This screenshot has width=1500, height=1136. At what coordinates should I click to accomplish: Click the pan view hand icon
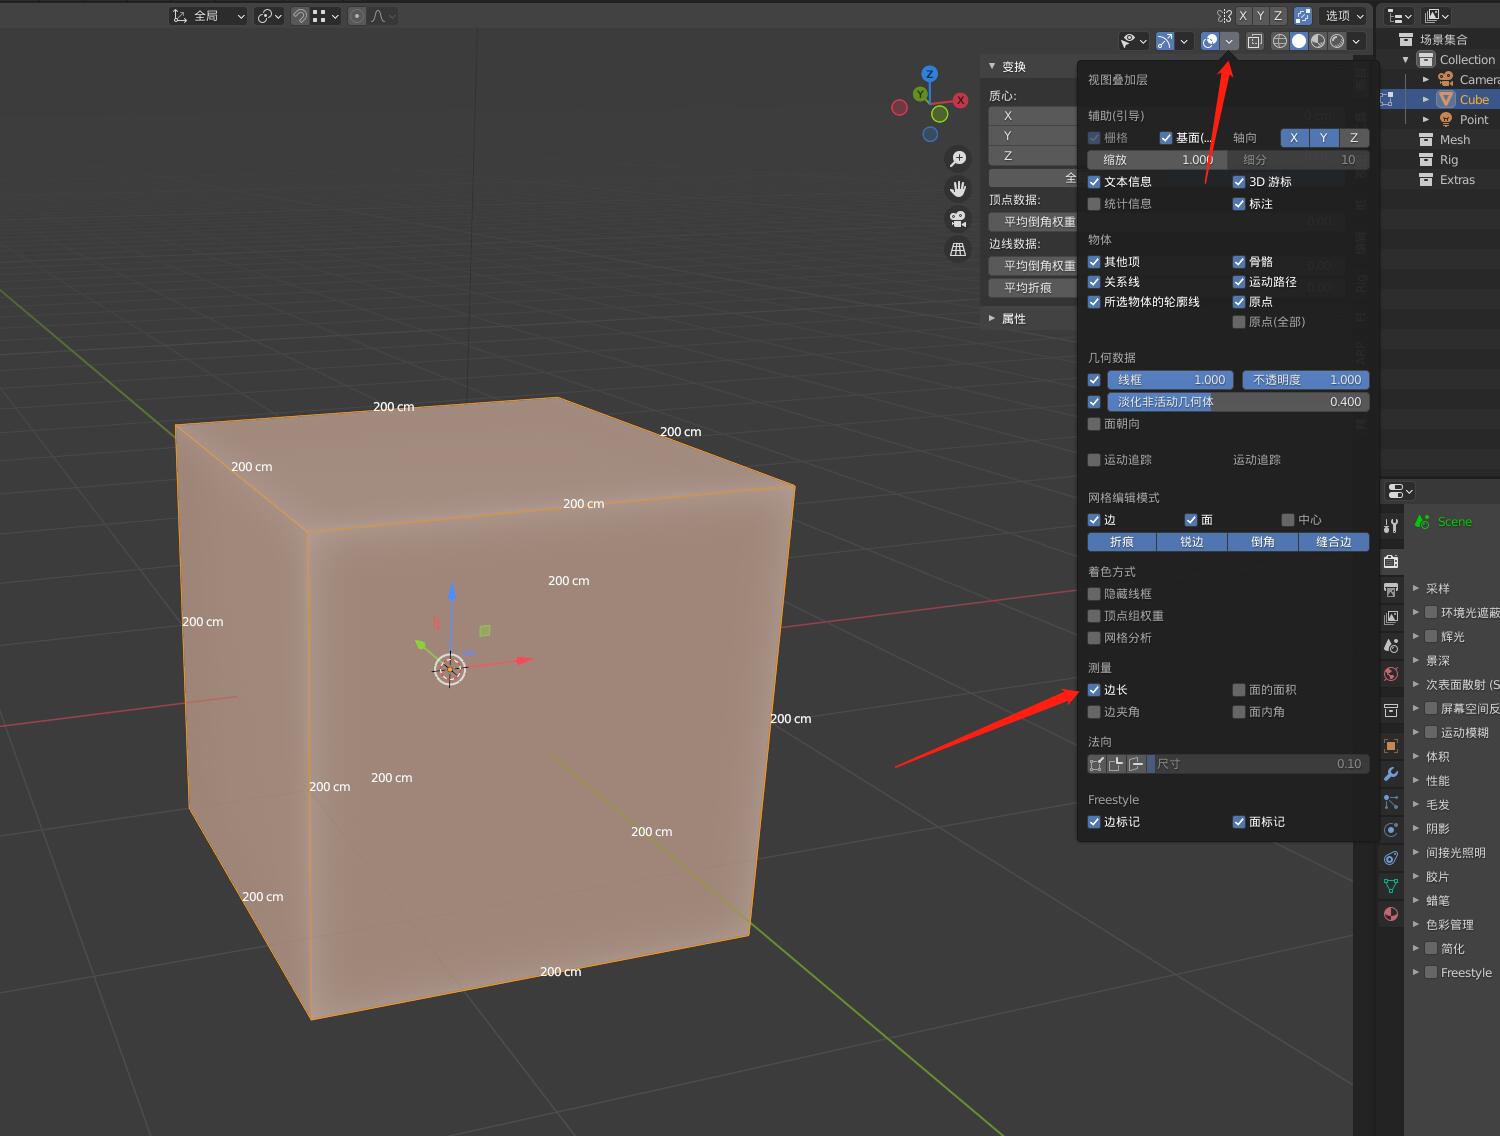tap(958, 189)
